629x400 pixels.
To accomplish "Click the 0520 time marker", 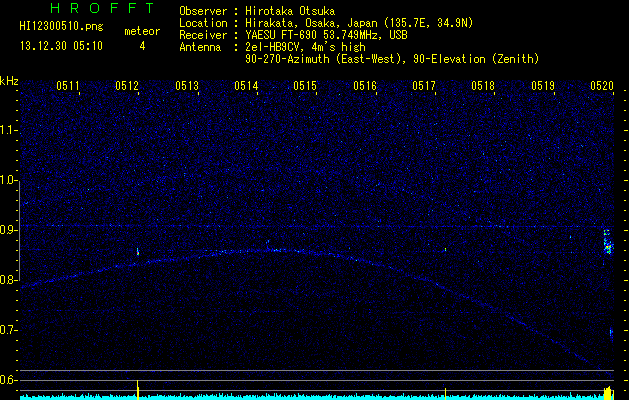I will (602, 86).
